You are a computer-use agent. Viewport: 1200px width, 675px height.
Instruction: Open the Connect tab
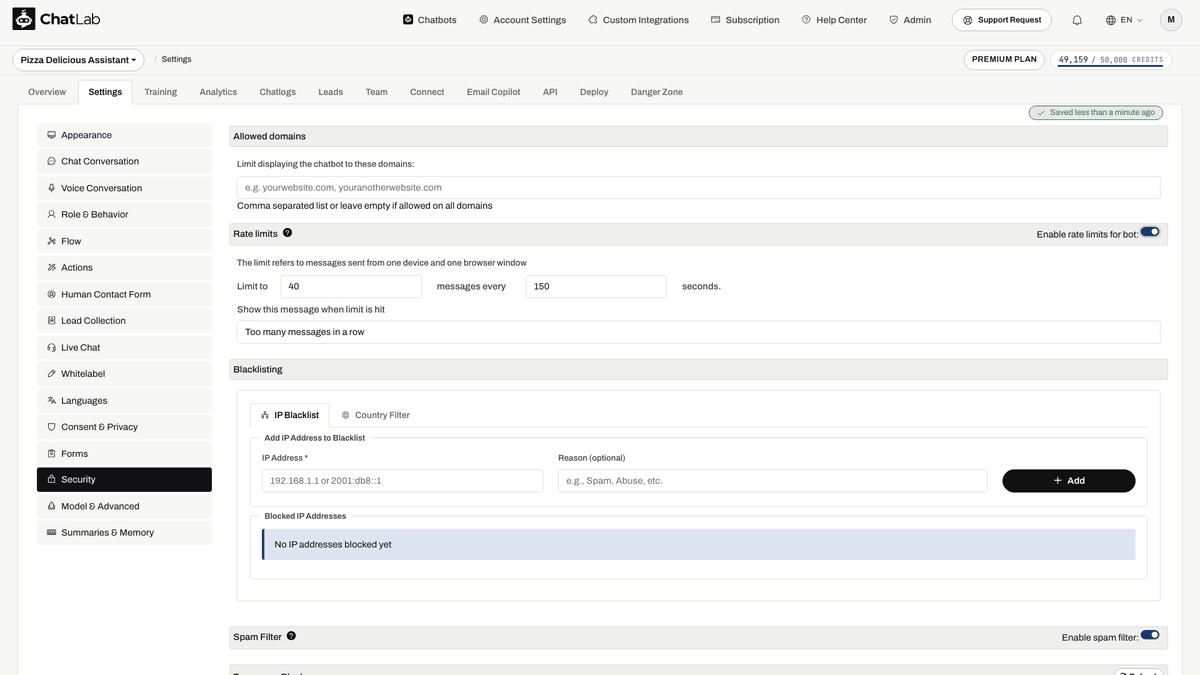tap(427, 92)
